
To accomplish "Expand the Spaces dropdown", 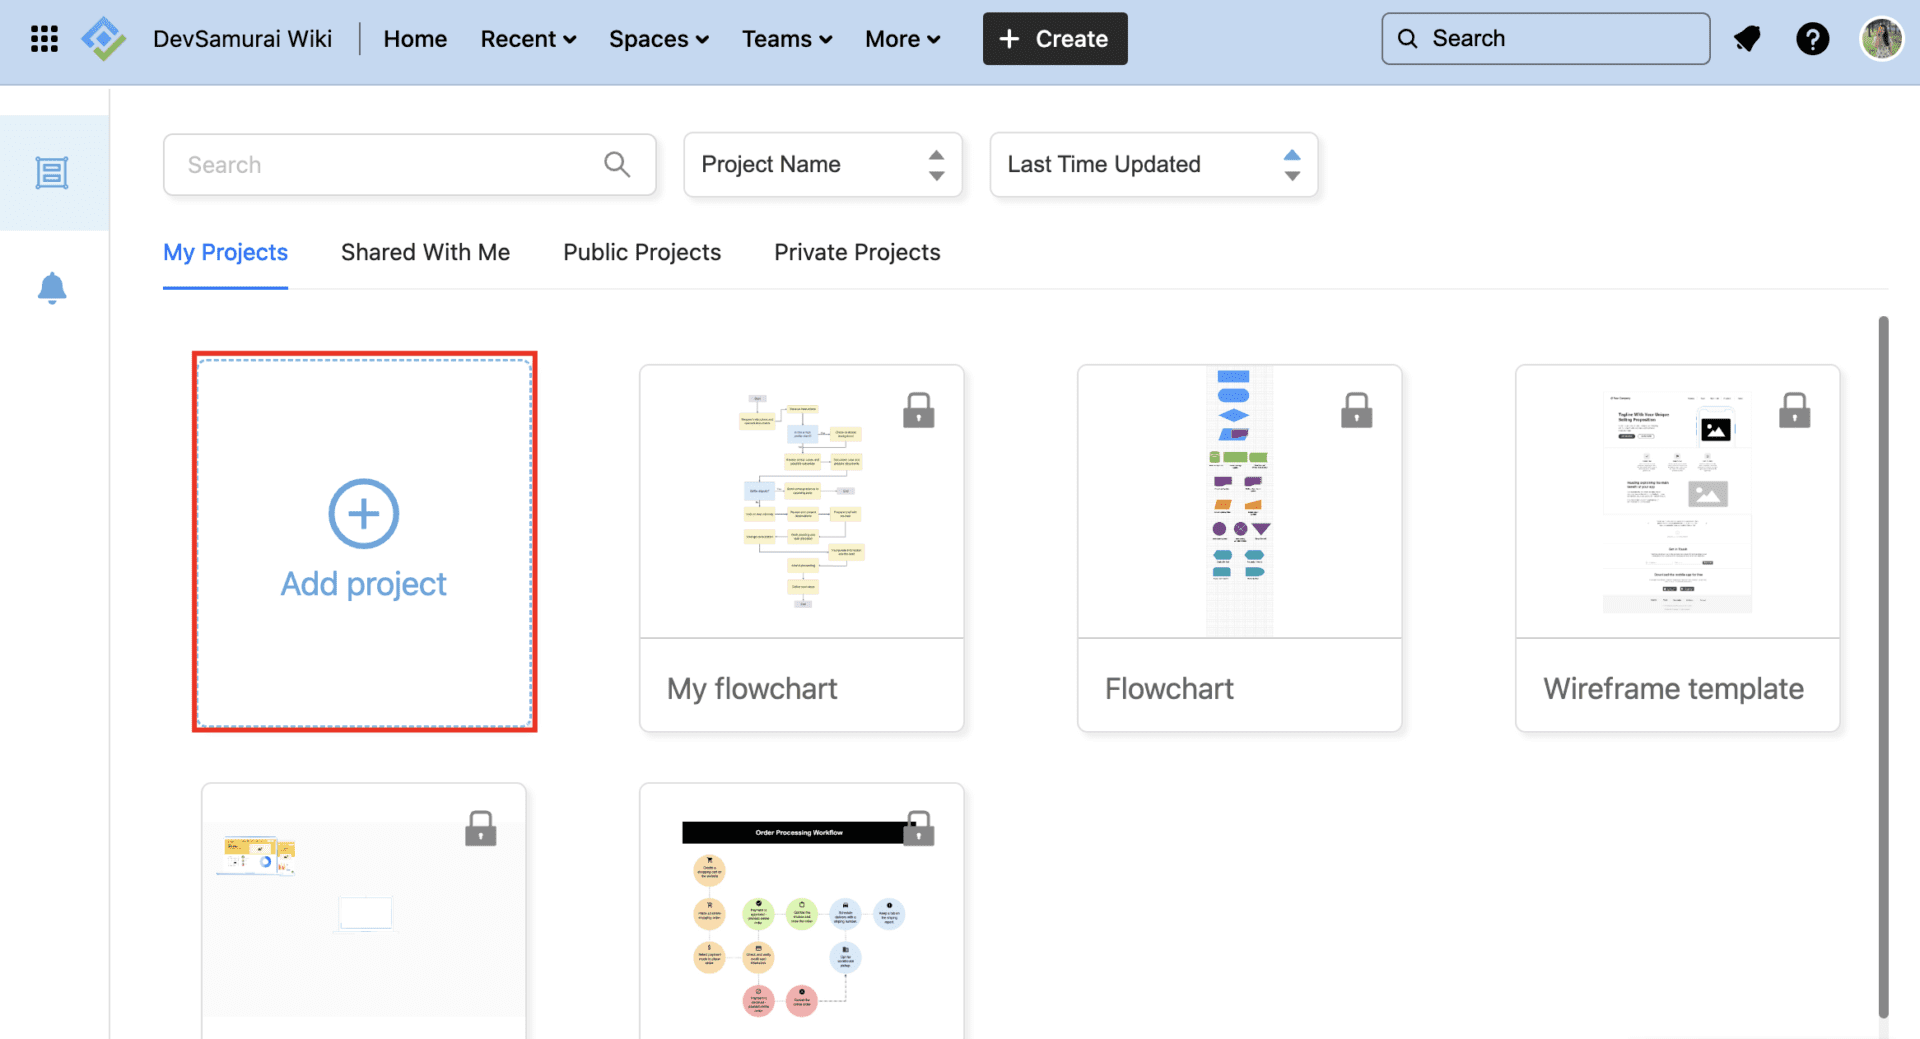I will [x=658, y=38].
